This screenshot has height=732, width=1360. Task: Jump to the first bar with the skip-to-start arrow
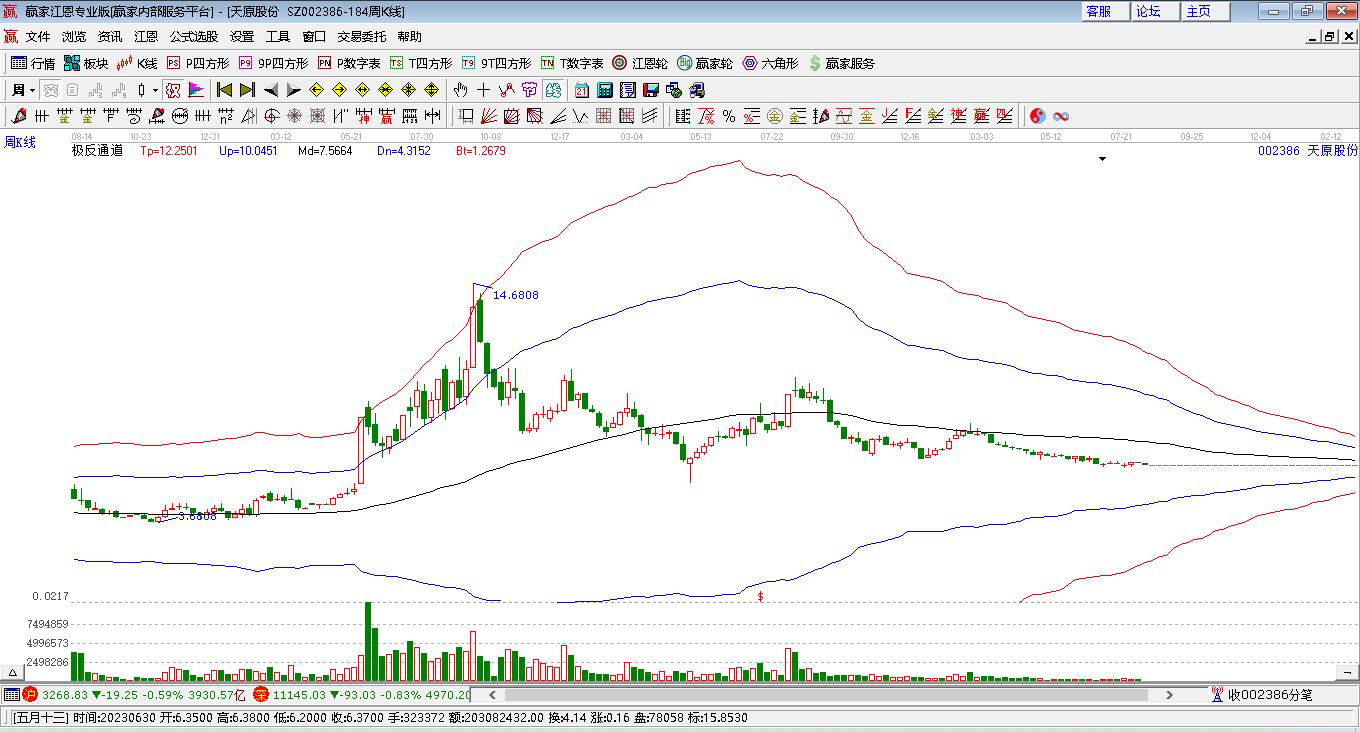pos(225,90)
